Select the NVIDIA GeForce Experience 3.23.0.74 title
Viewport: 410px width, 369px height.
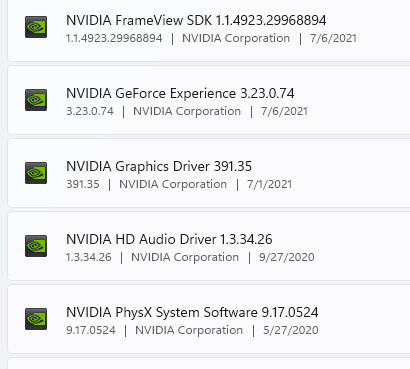tap(180, 93)
